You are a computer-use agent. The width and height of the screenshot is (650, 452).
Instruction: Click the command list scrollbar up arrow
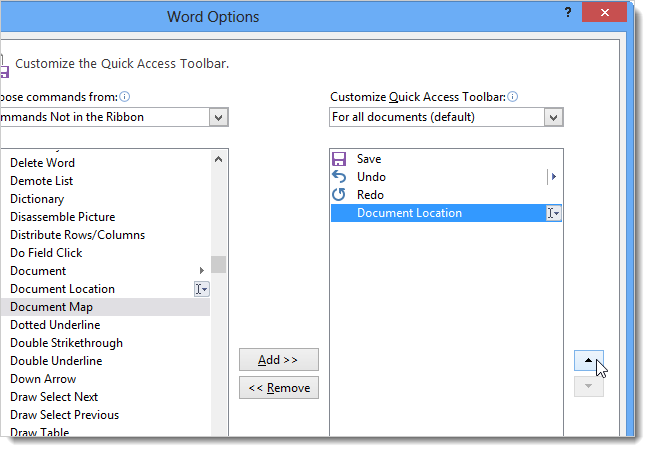pyautogui.click(x=218, y=159)
